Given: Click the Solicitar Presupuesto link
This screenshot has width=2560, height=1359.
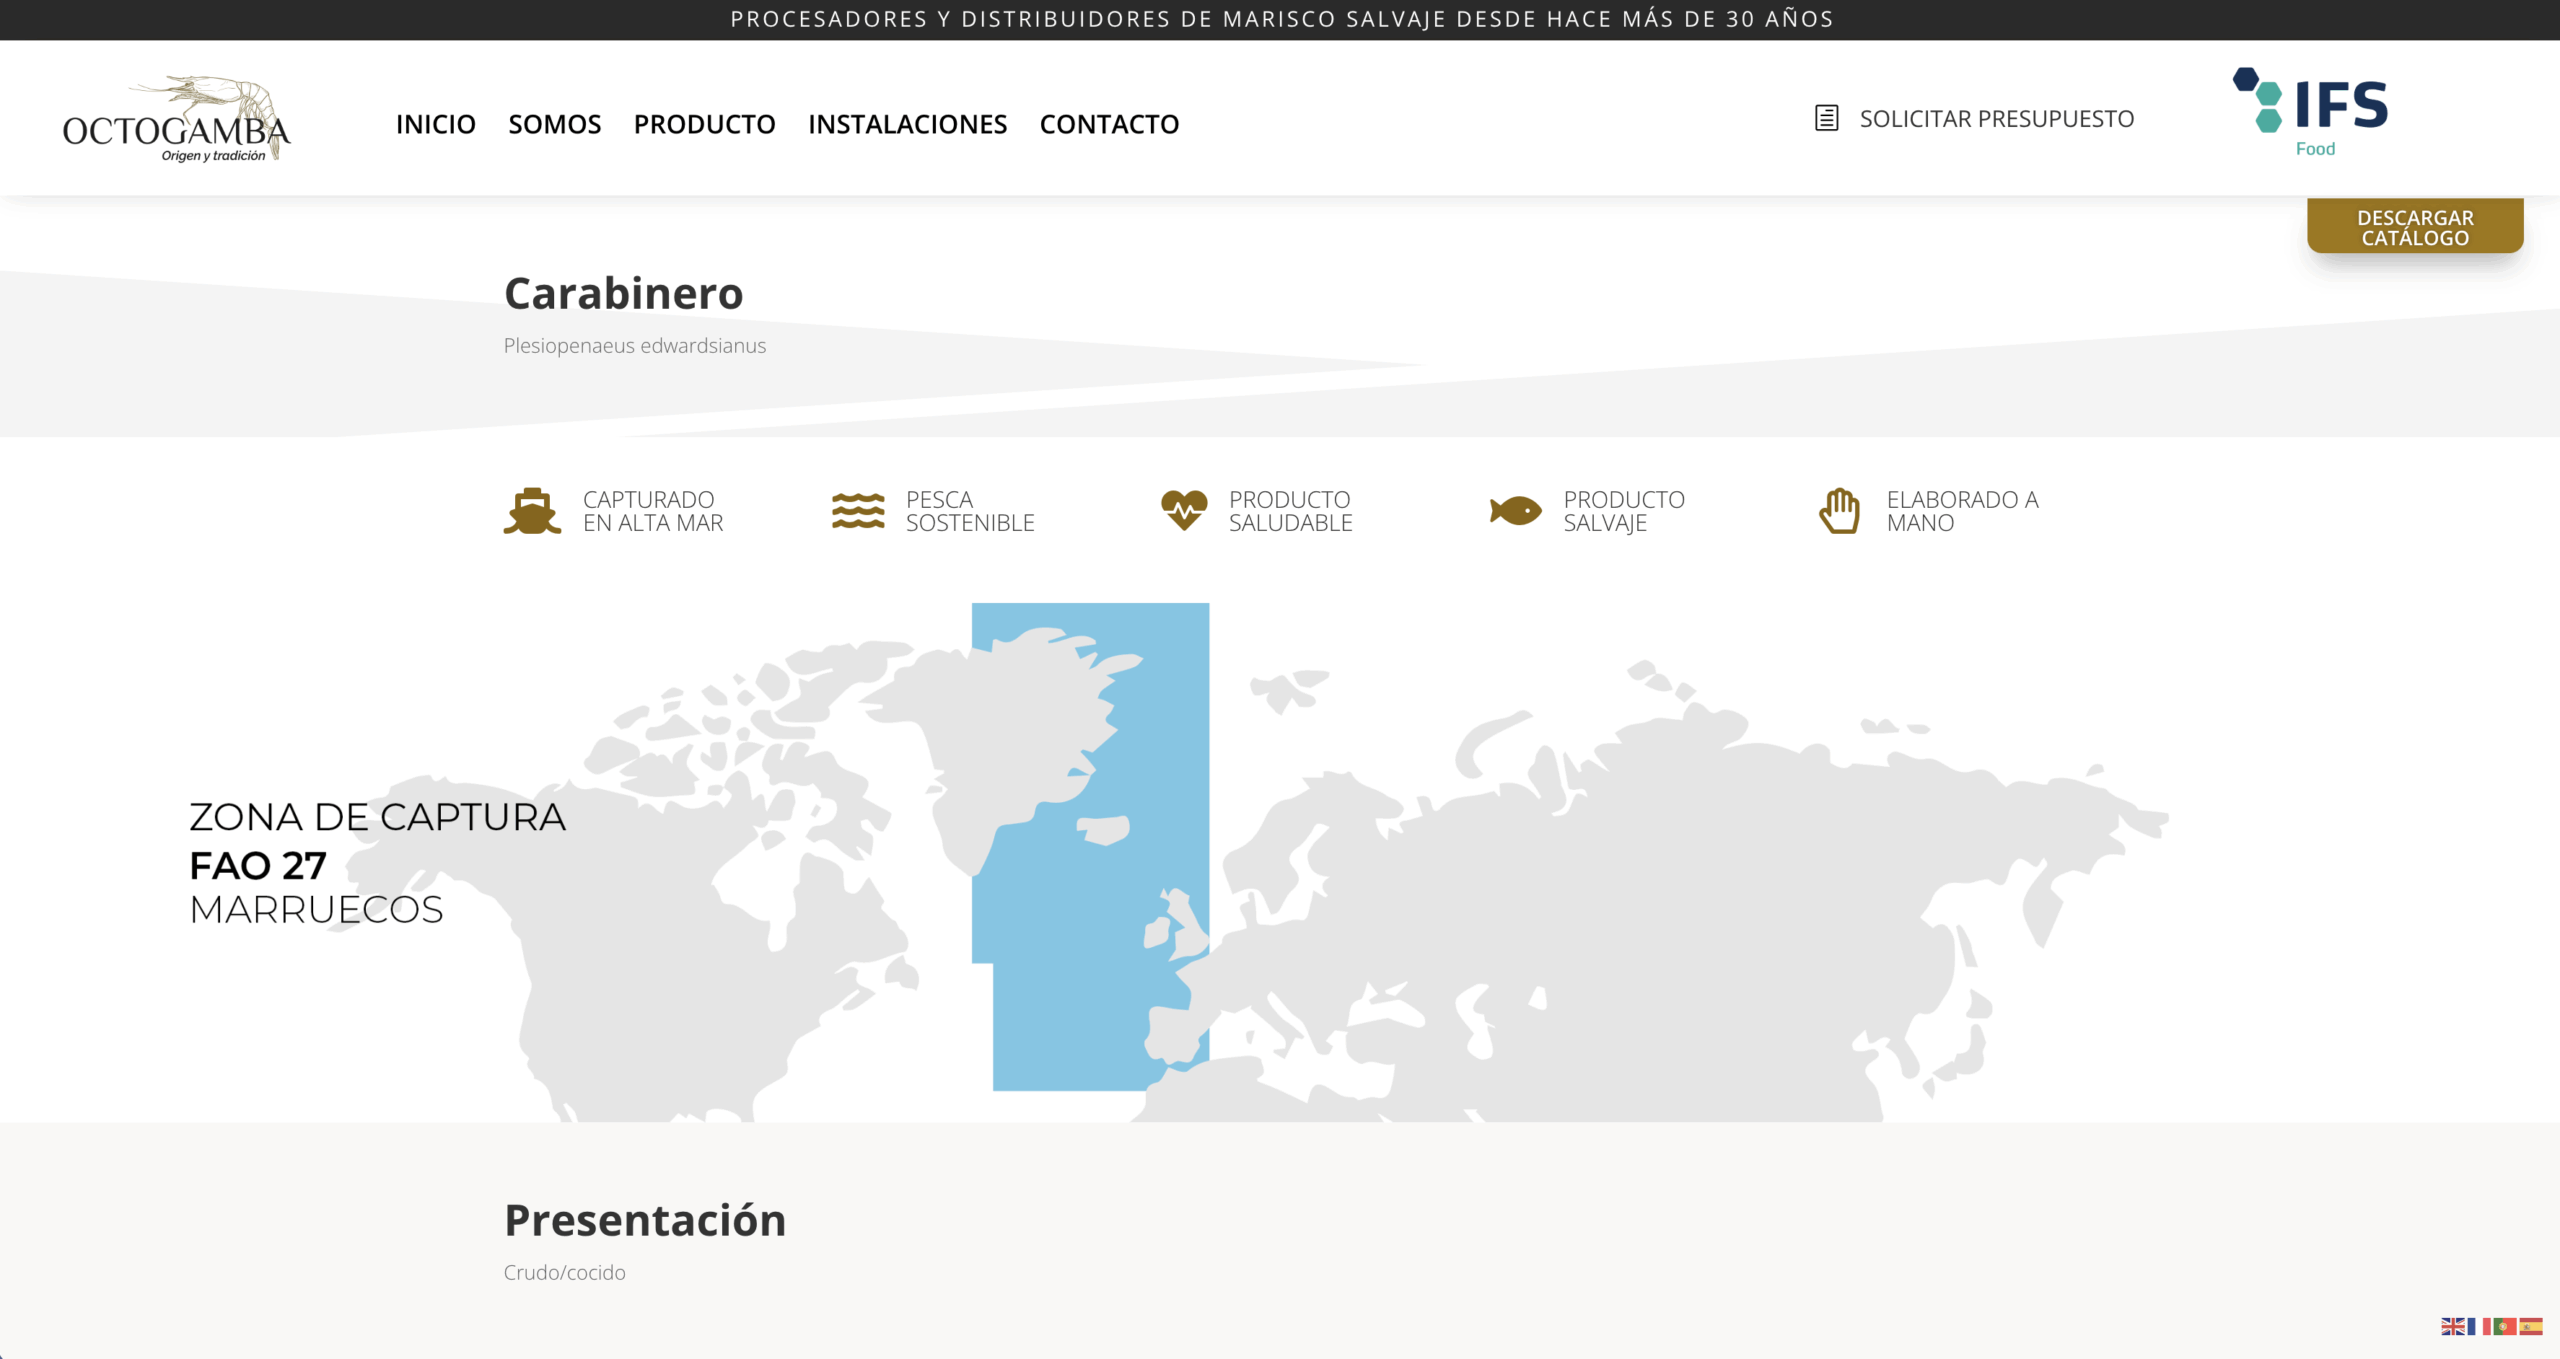Looking at the screenshot, I should (x=1996, y=119).
